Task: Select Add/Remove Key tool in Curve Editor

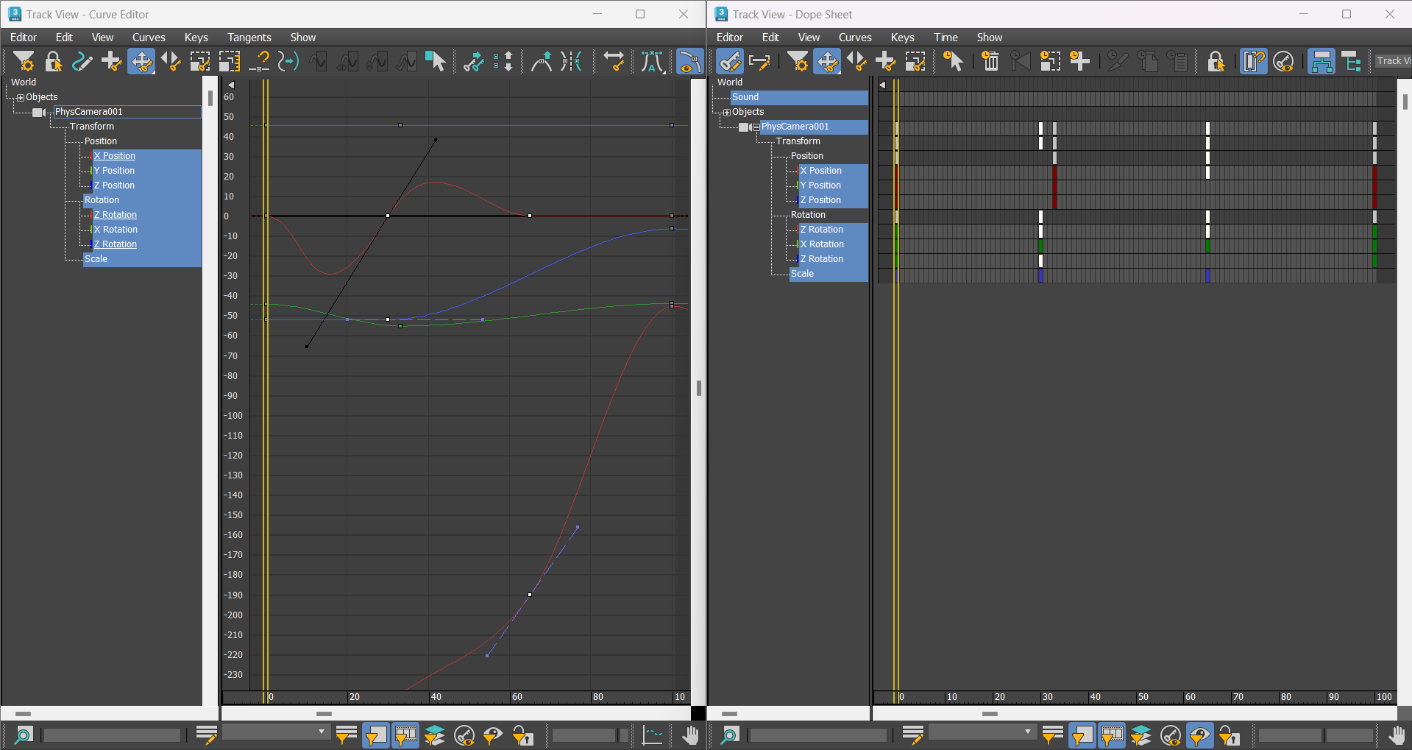Action: click(x=111, y=61)
